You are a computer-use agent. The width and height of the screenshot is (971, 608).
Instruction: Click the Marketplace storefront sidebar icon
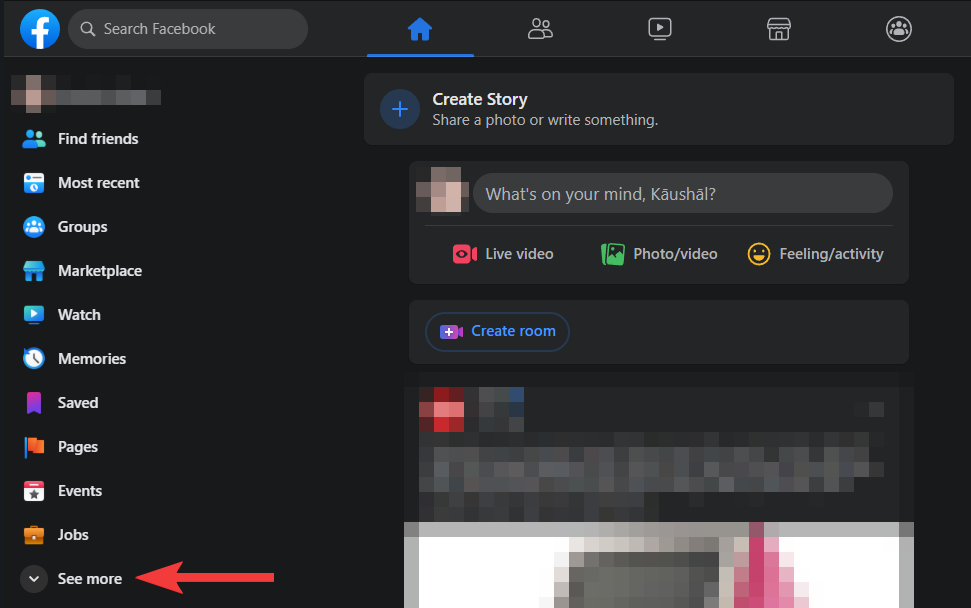34,271
